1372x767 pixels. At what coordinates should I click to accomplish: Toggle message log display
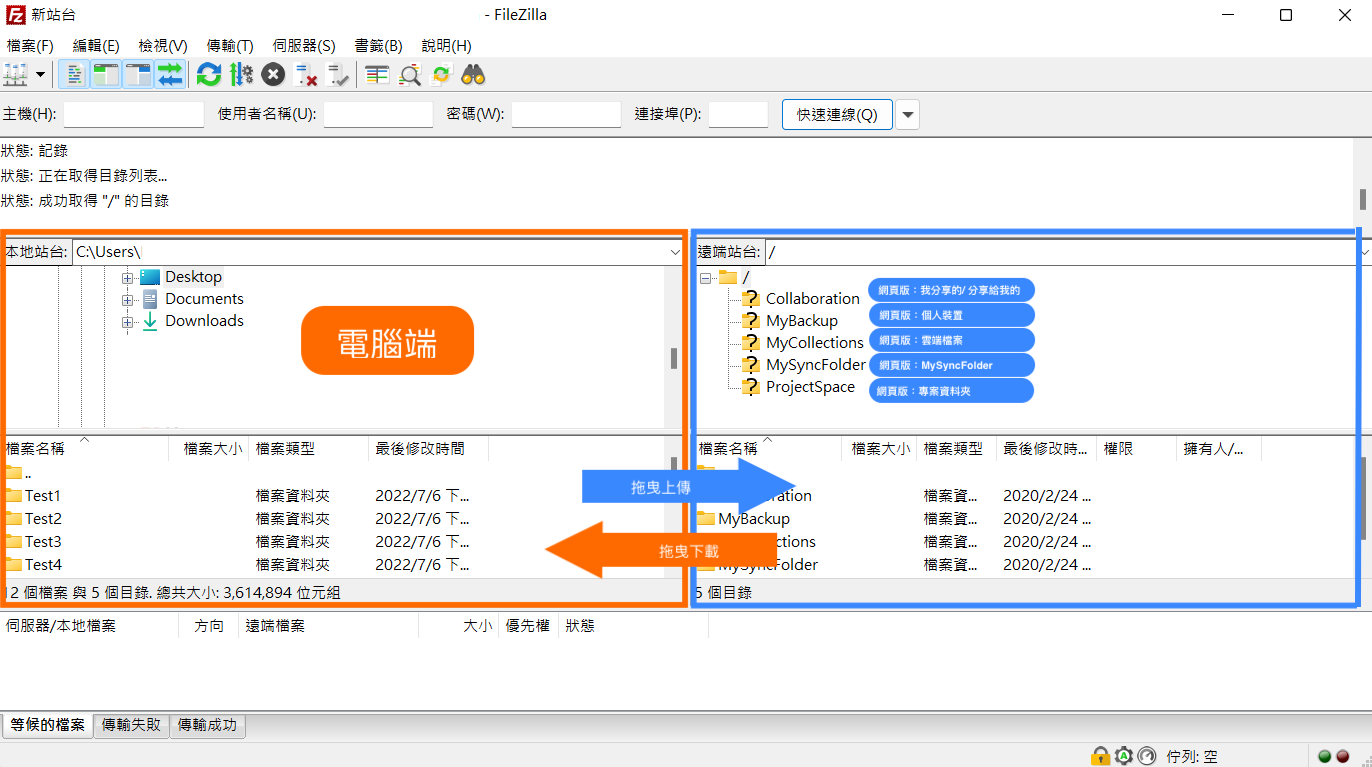pos(74,74)
